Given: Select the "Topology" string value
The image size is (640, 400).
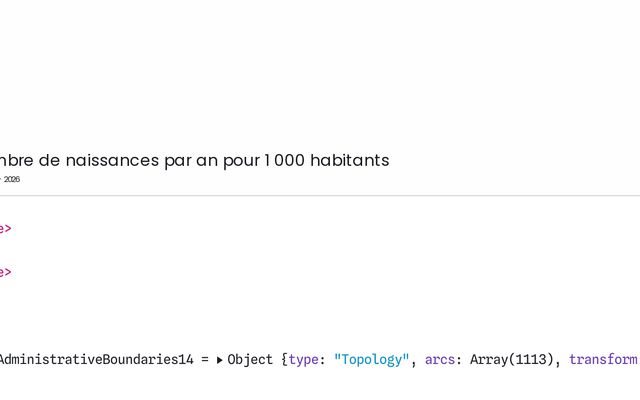Looking at the screenshot, I should (x=371, y=360).
